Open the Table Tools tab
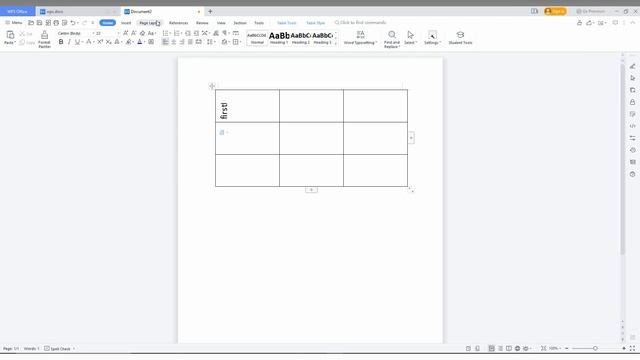The image size is (640, 360). (287, 23)
